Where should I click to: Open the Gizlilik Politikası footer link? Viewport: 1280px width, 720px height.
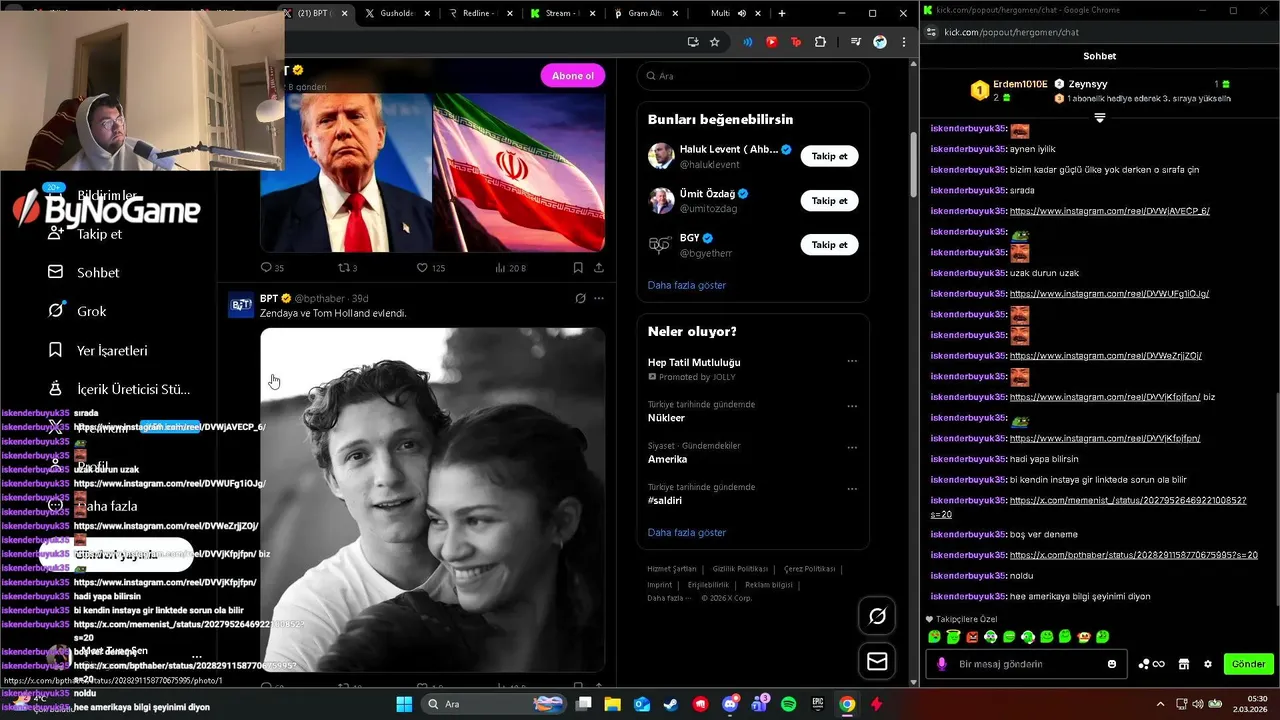(740, 569)
